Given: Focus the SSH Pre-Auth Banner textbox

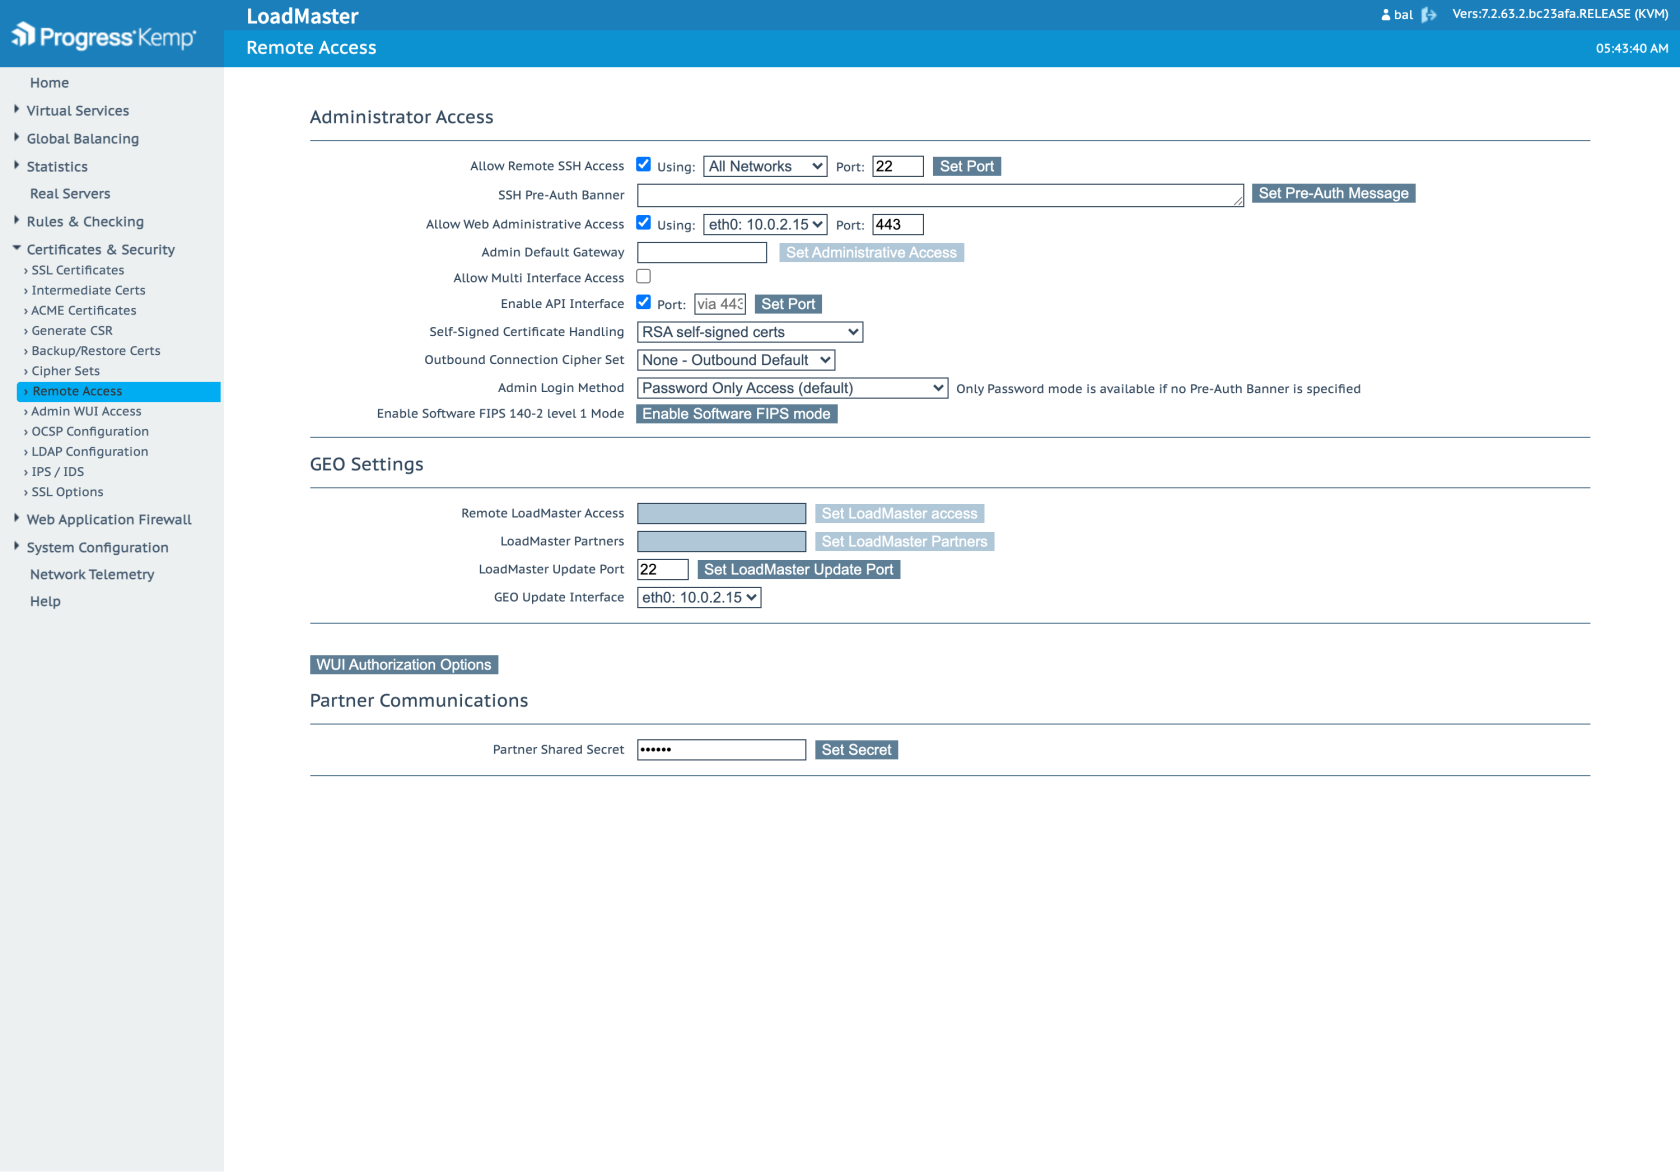Looking at the screenshot, I should pos(940,195).
